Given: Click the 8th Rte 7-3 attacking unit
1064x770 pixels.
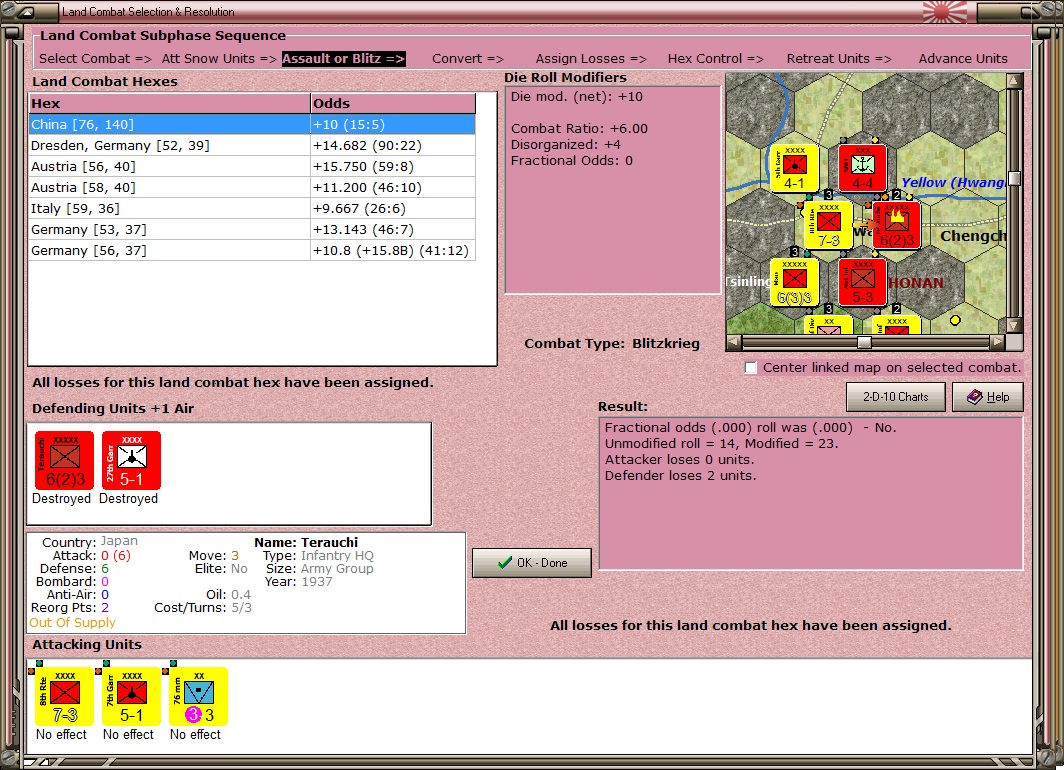Looking at the screenshot, I should click(x=64, y=696).
